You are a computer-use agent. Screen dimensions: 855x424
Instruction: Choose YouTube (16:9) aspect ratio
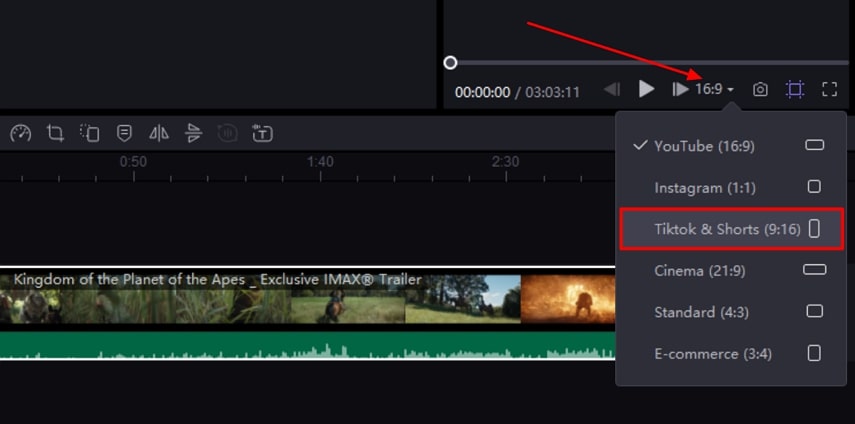pos(731,146)
